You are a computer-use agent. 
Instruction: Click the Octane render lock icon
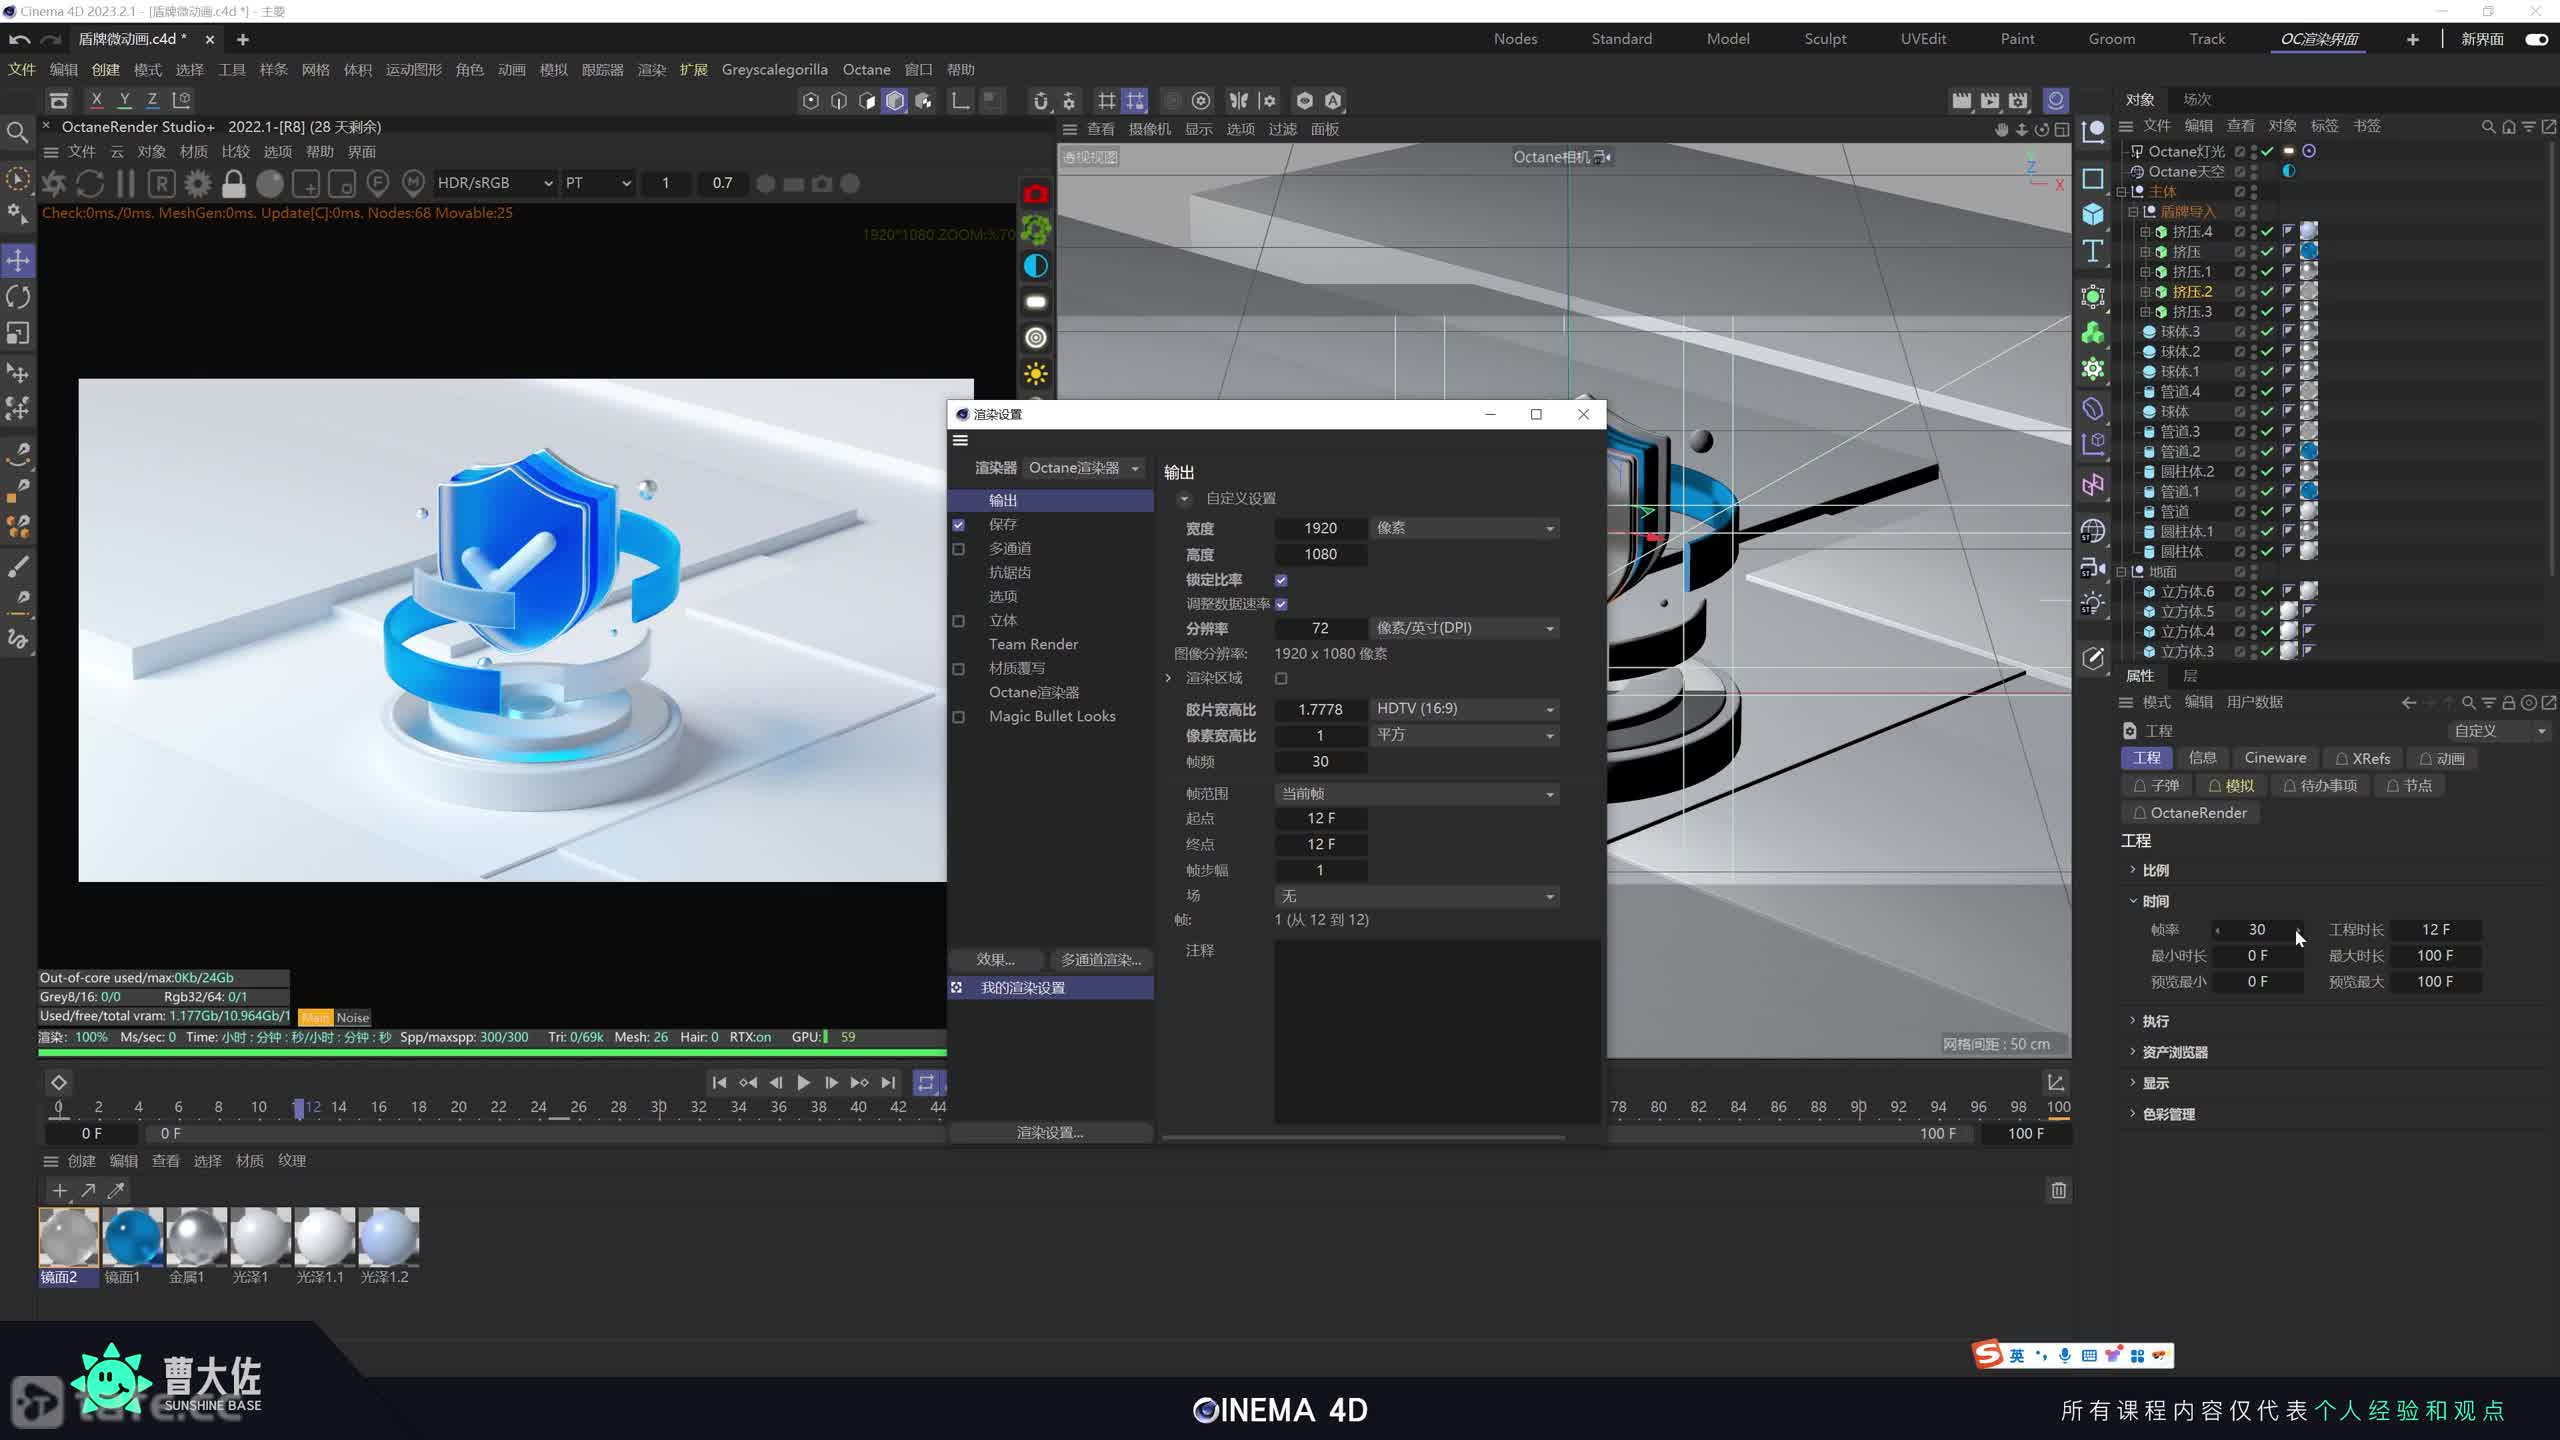point(233,183)
